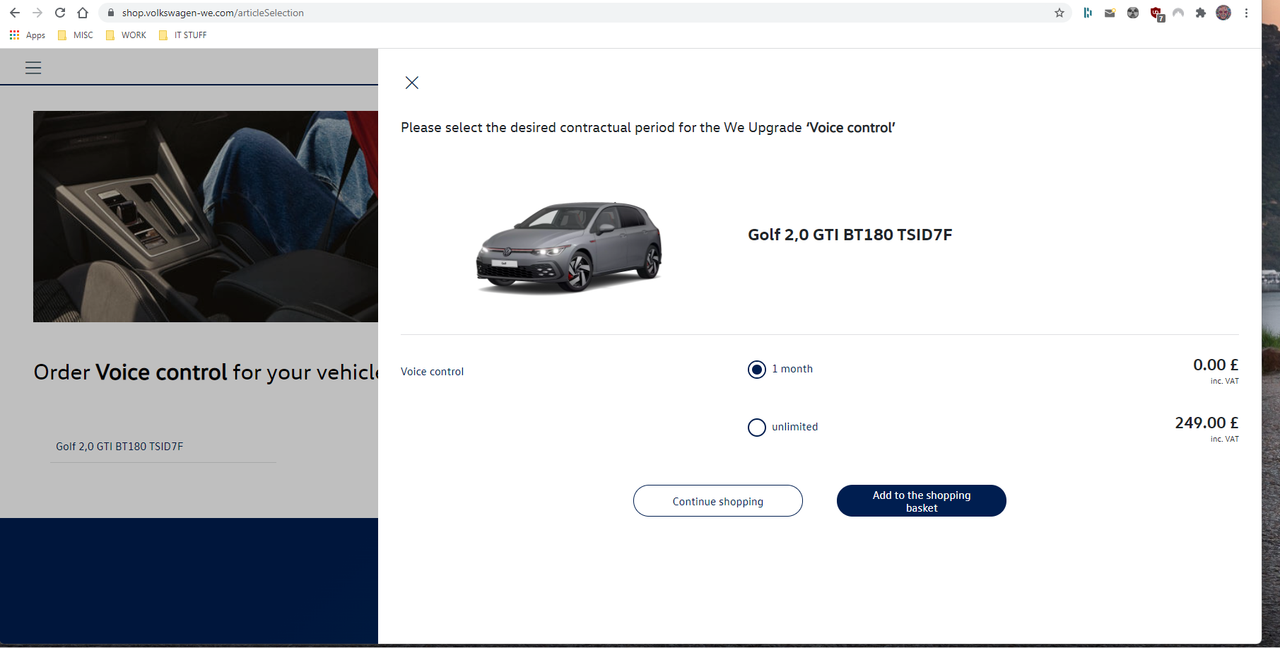
Task: Open Chrome's three-dot menu
Action: pos(1246,13)
